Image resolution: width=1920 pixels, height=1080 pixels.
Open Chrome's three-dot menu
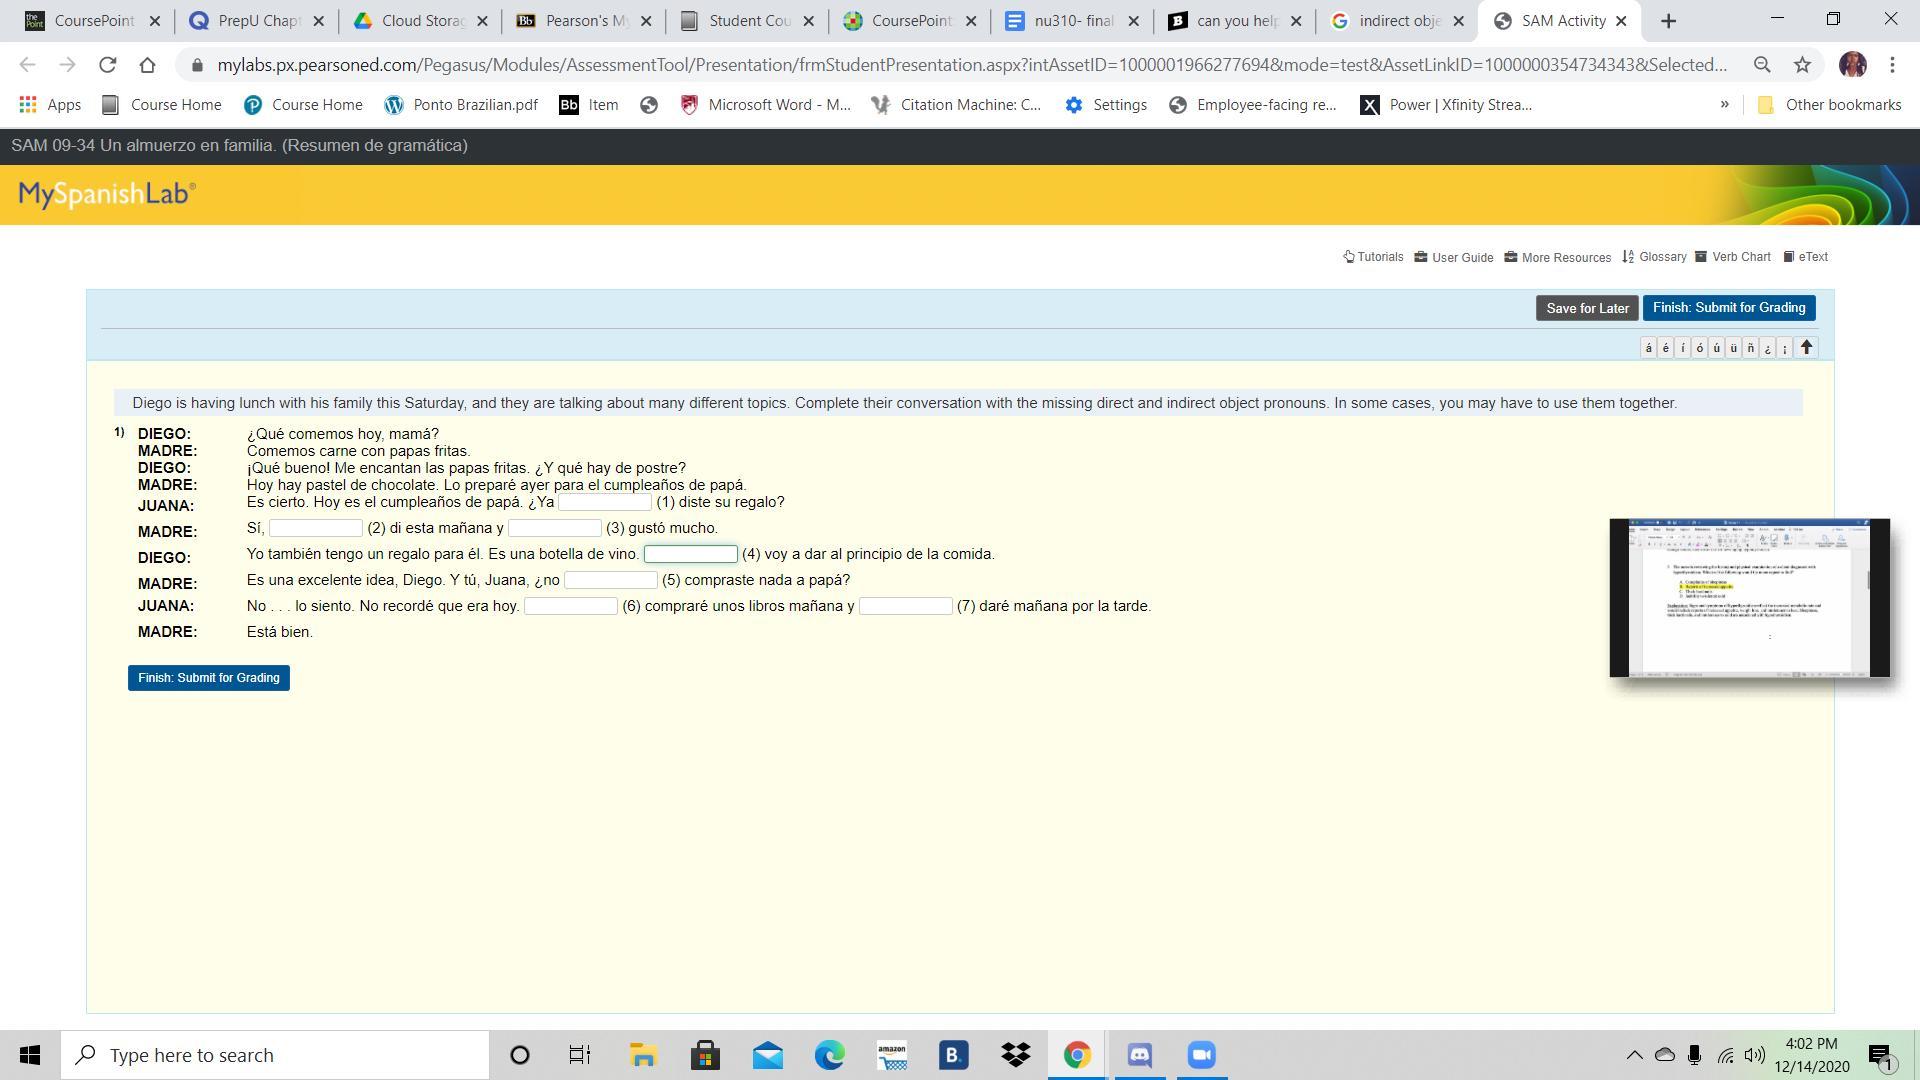(x=1892, y=65)
